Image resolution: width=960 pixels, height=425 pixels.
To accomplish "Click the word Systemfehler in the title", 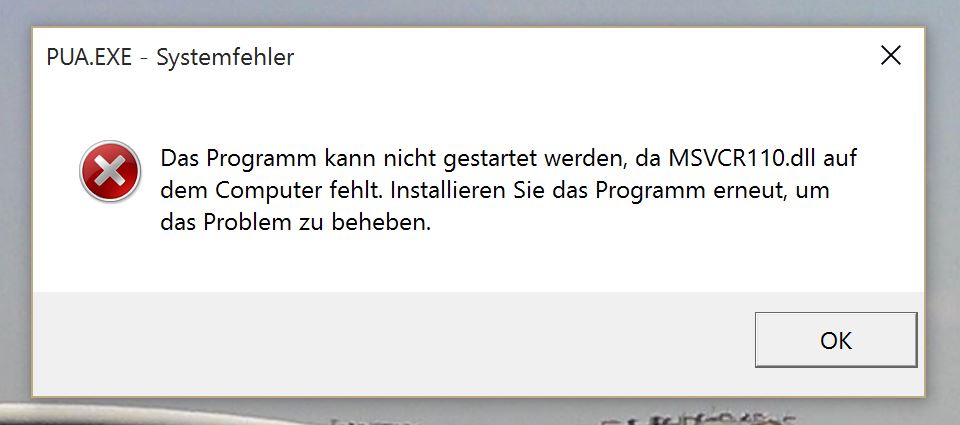I will [x=225, y=58].
